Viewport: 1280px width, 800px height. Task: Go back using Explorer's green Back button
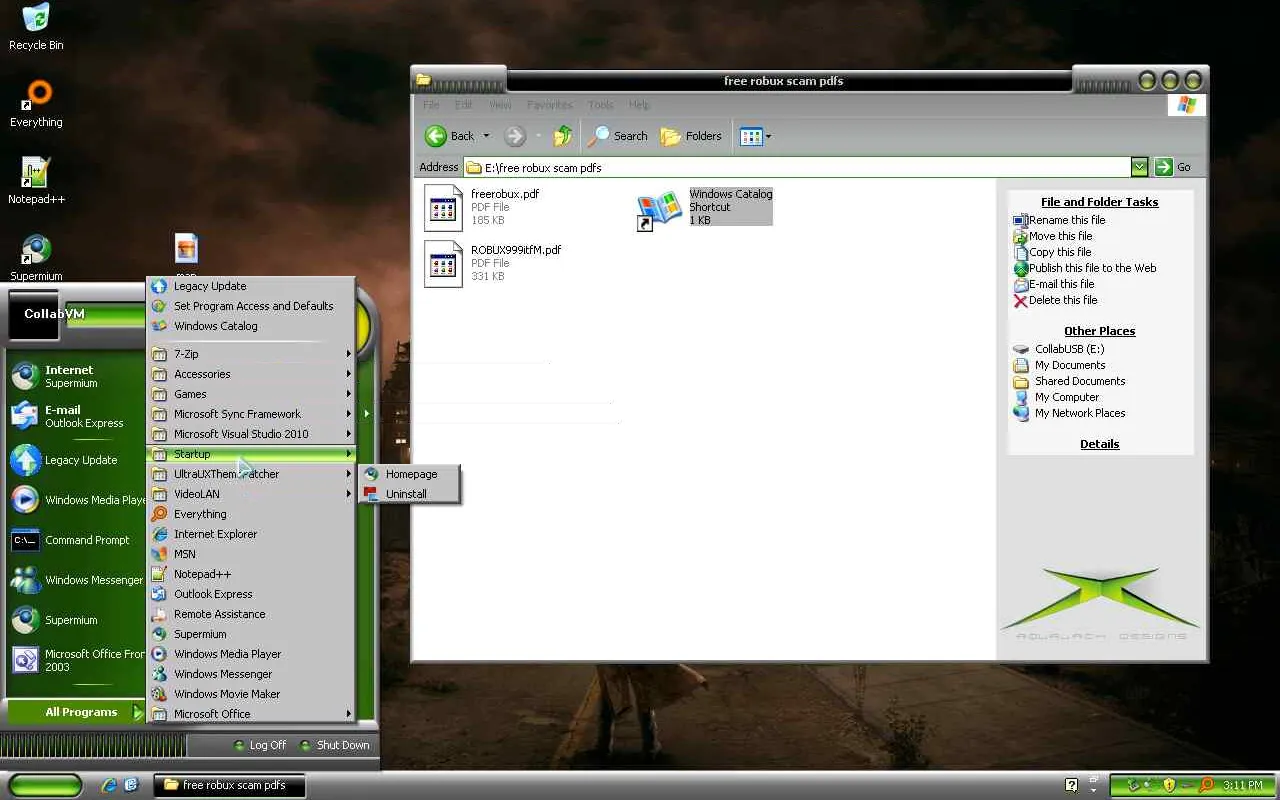click(x=449, y=136)
